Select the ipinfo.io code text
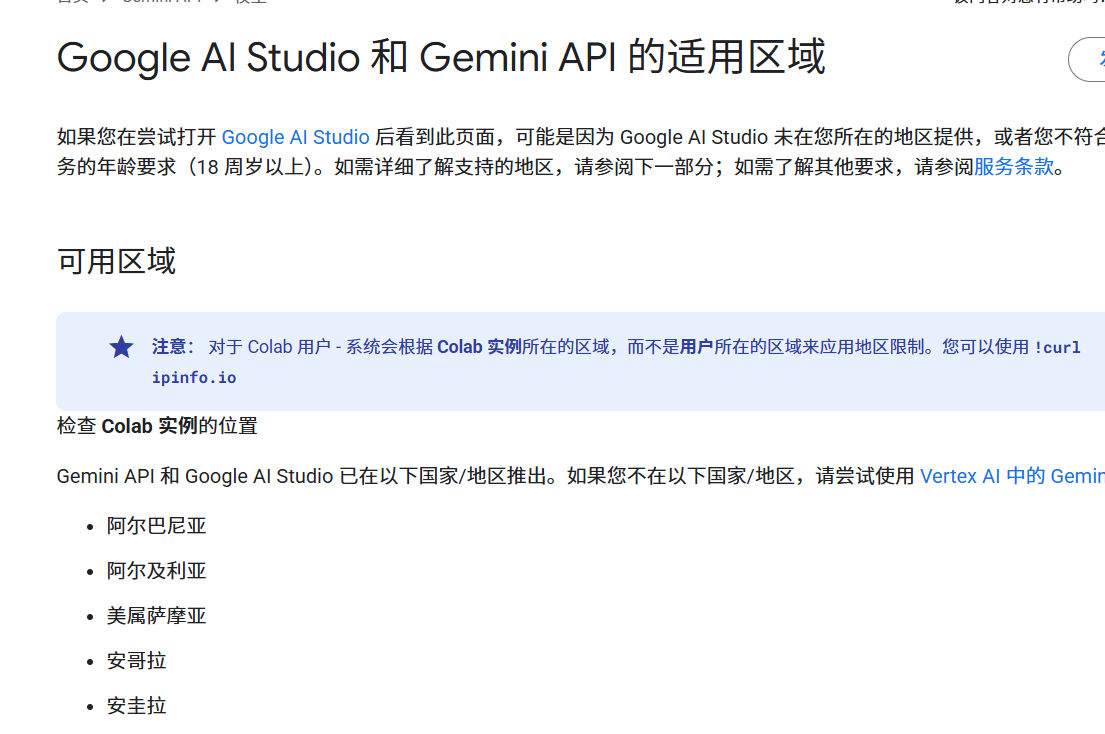1105x734 pixels. pyautogui.click(x=194, y=378)
